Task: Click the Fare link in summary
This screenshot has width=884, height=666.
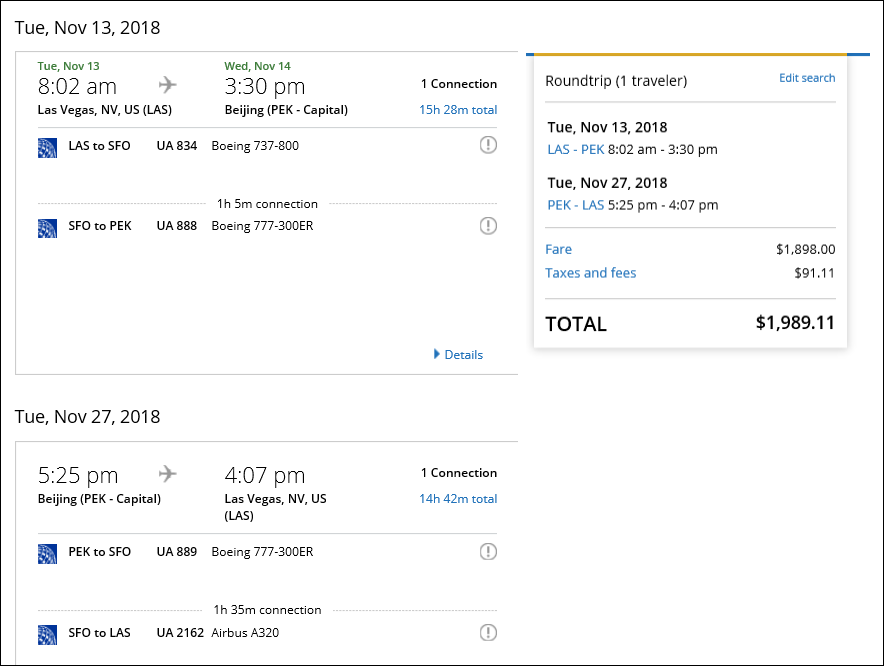Action: coord(559,249)
